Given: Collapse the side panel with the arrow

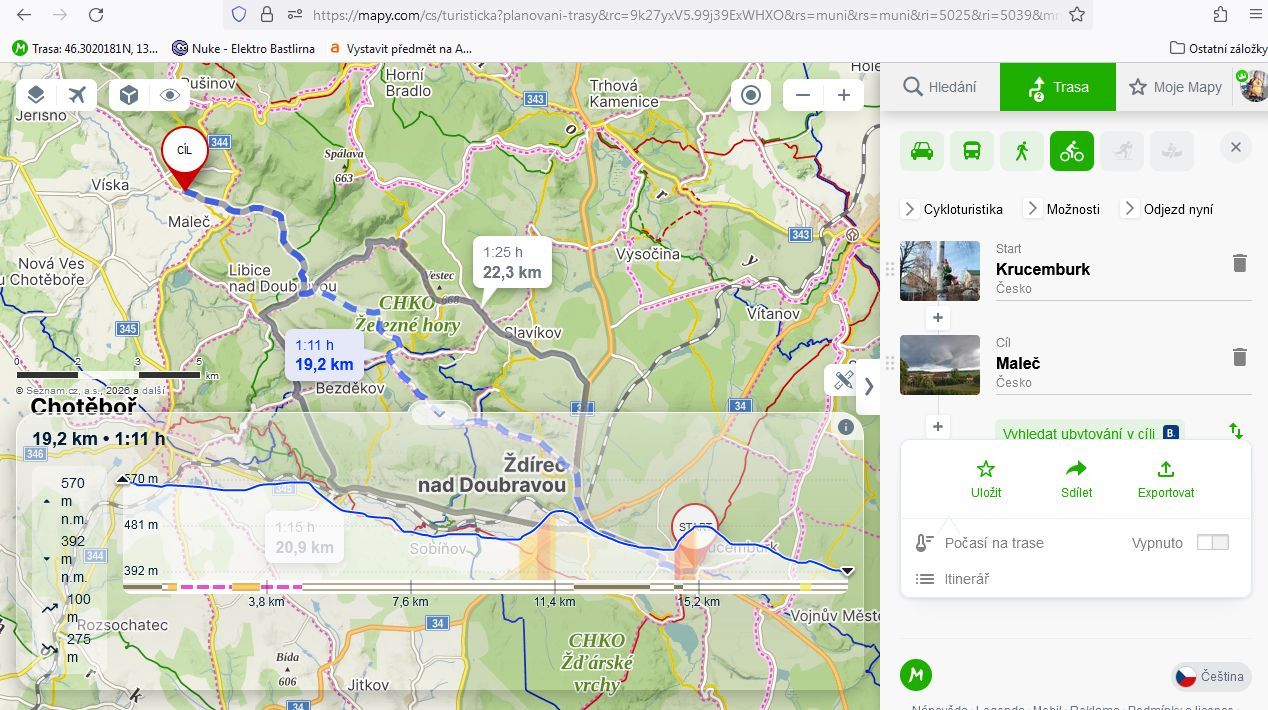Looking at the screenshot, I should click(869, 386).
